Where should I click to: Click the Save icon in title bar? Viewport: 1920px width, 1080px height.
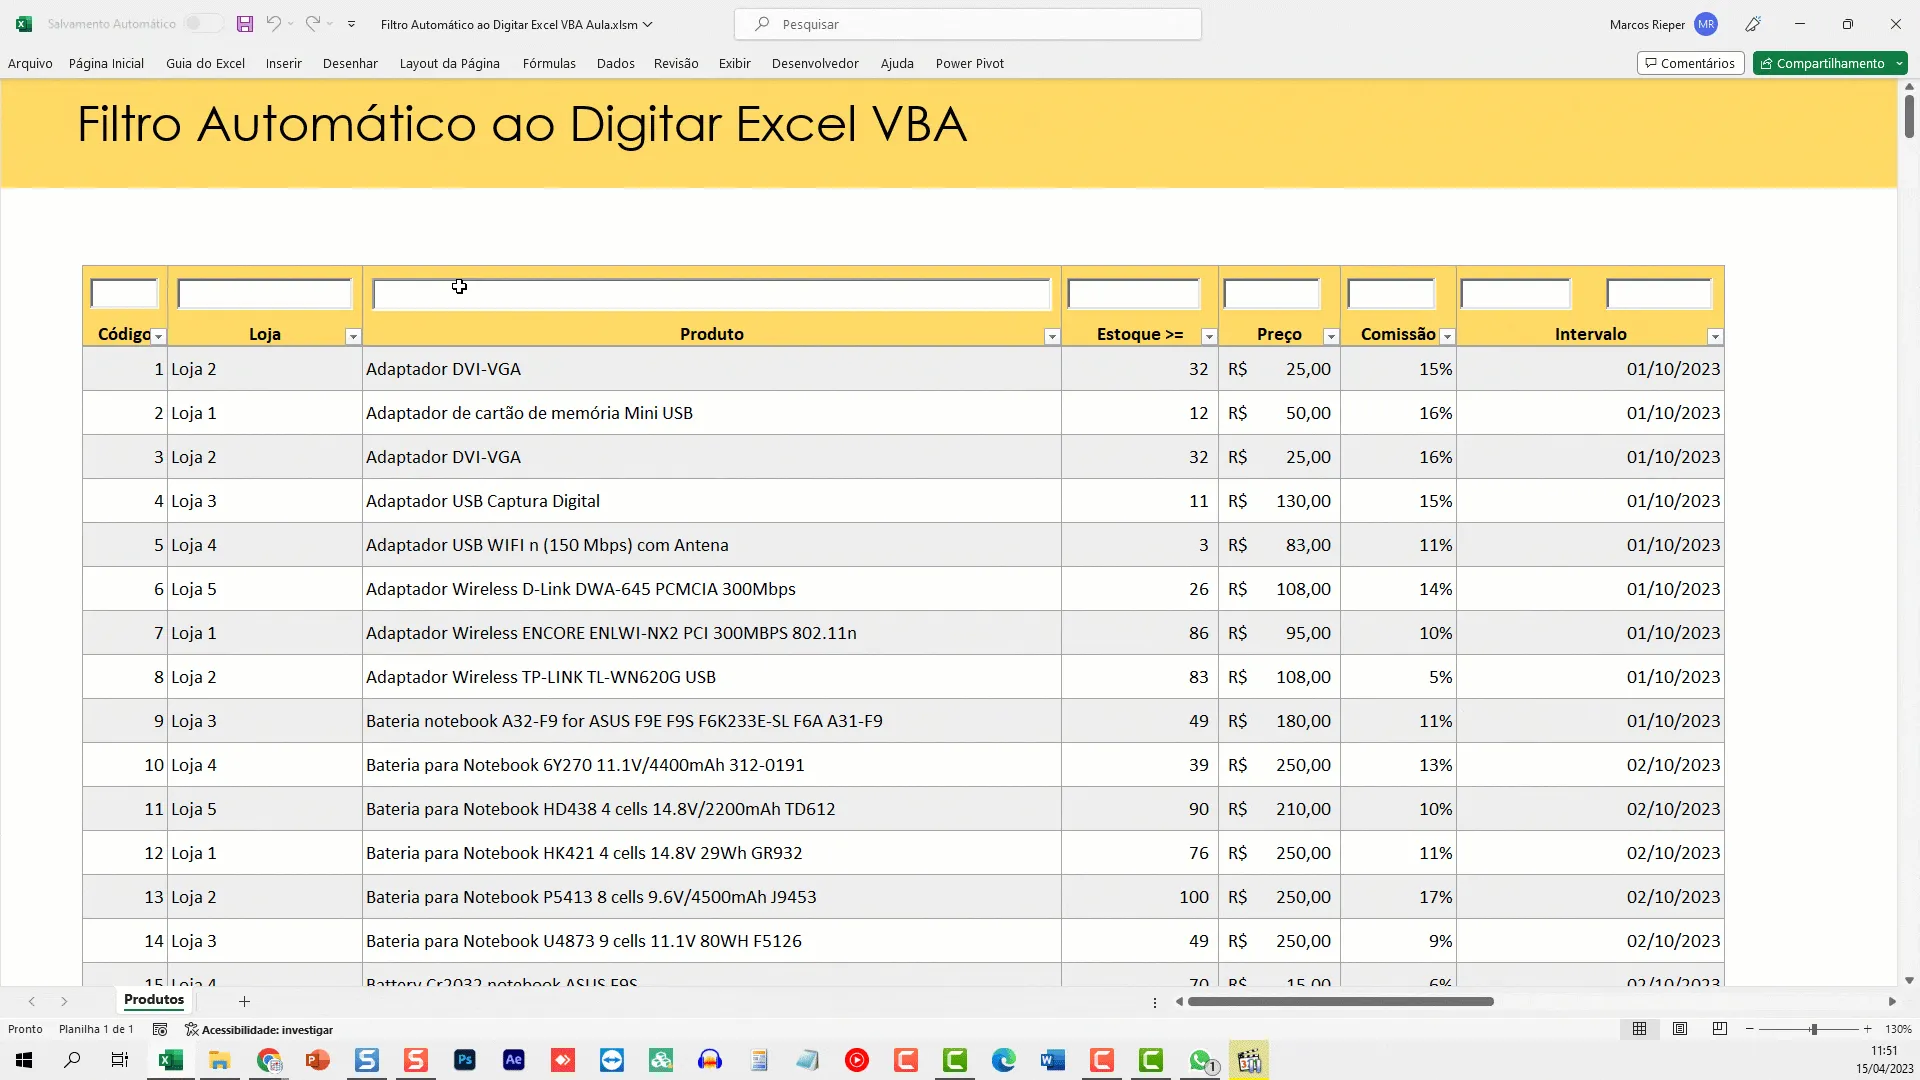(245, 24)
